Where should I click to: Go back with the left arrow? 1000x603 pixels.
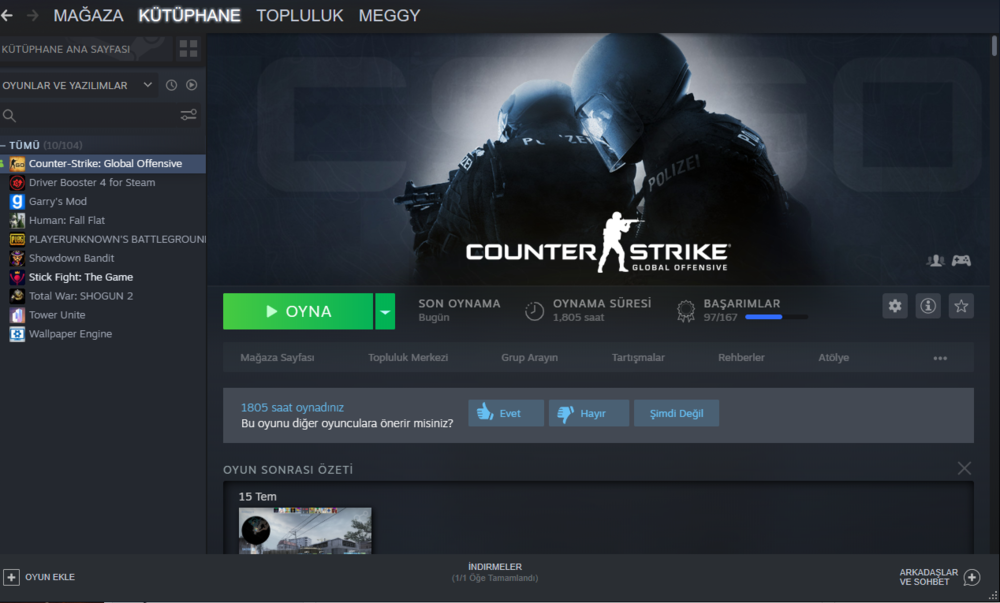point(6,15)
